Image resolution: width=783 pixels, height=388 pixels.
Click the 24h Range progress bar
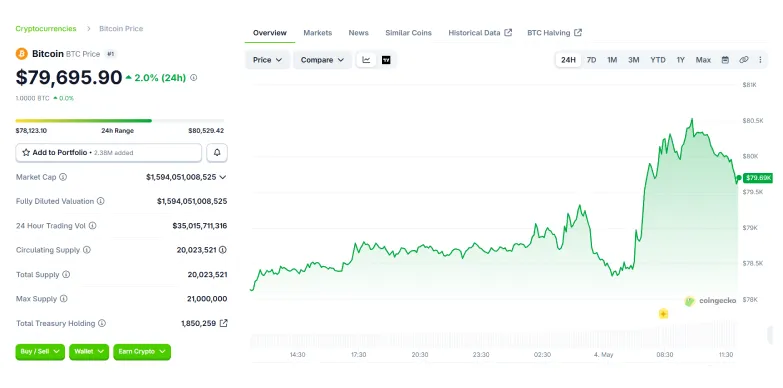120,120
